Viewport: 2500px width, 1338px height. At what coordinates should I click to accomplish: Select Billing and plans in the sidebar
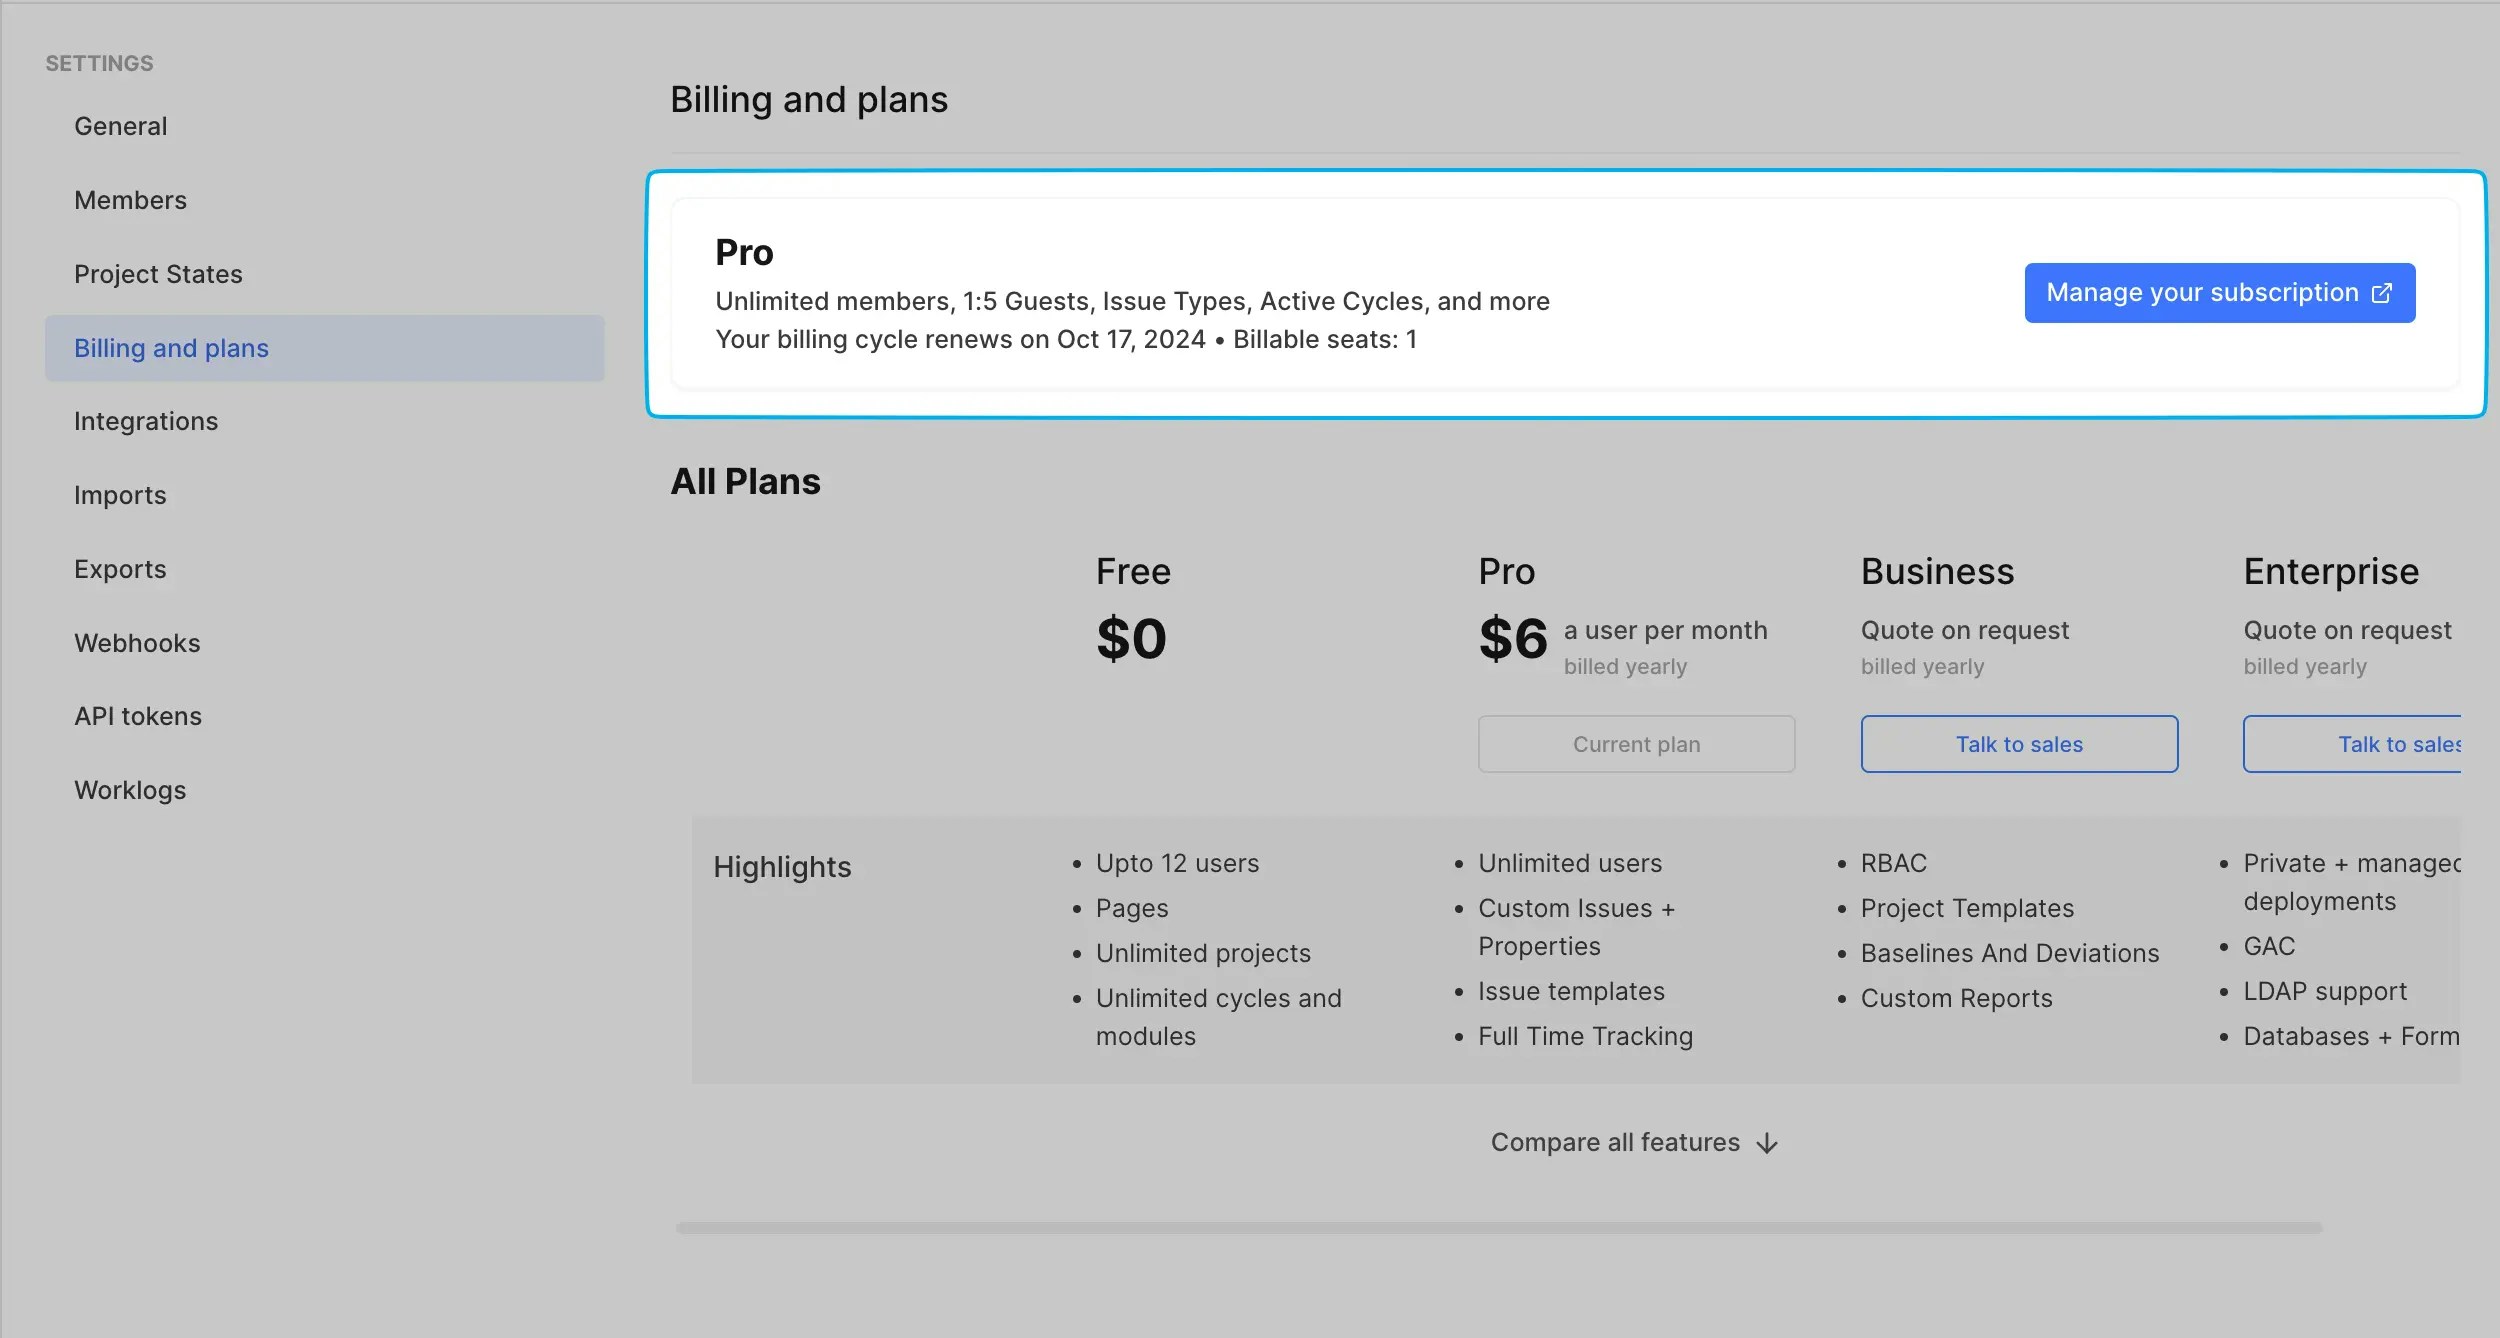(x=171, y=348)
